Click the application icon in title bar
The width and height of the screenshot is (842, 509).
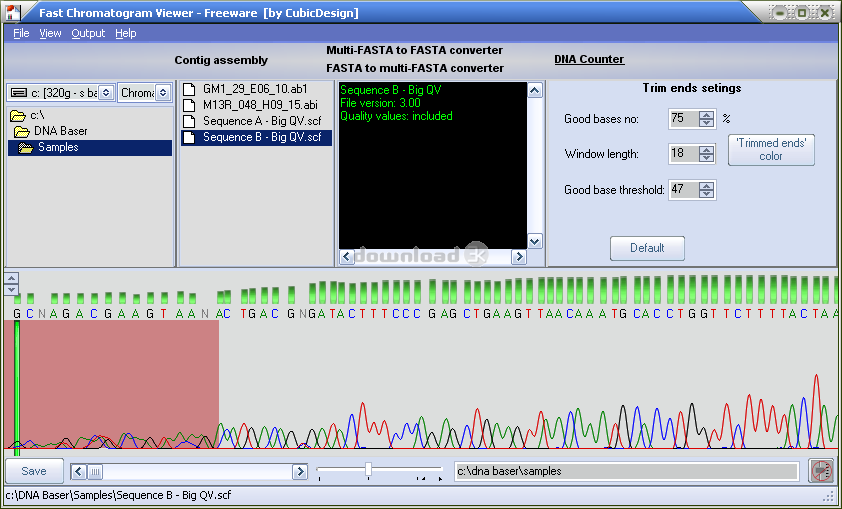click(x=13, y=12)
